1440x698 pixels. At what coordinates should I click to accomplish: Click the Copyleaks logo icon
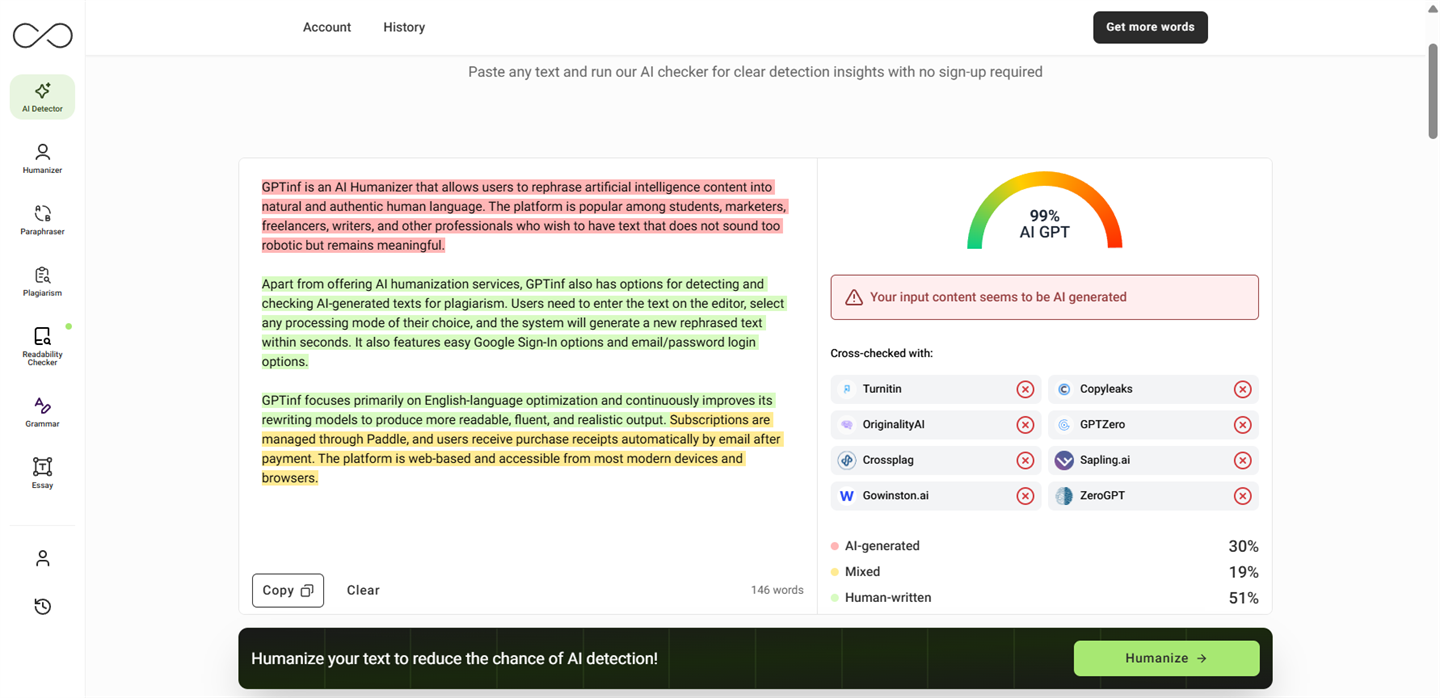point(1064,389)
